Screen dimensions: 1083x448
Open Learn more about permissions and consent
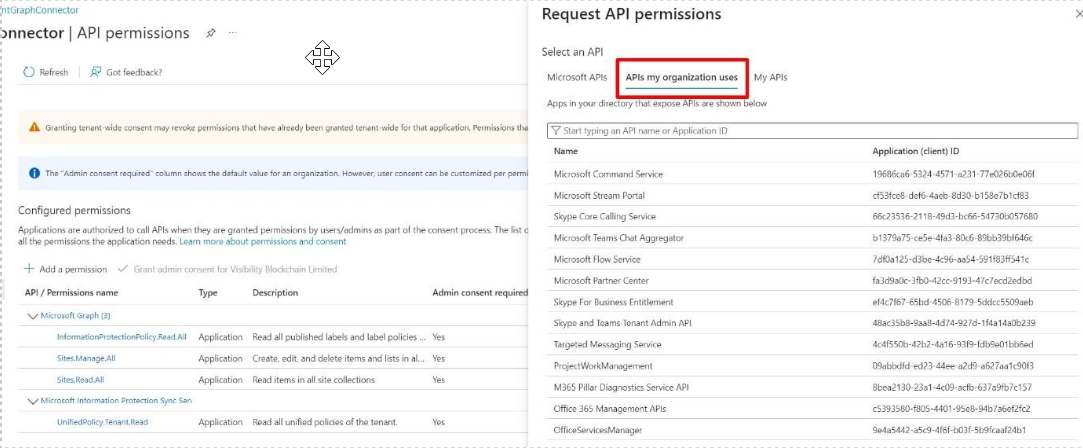pos(262,241)
